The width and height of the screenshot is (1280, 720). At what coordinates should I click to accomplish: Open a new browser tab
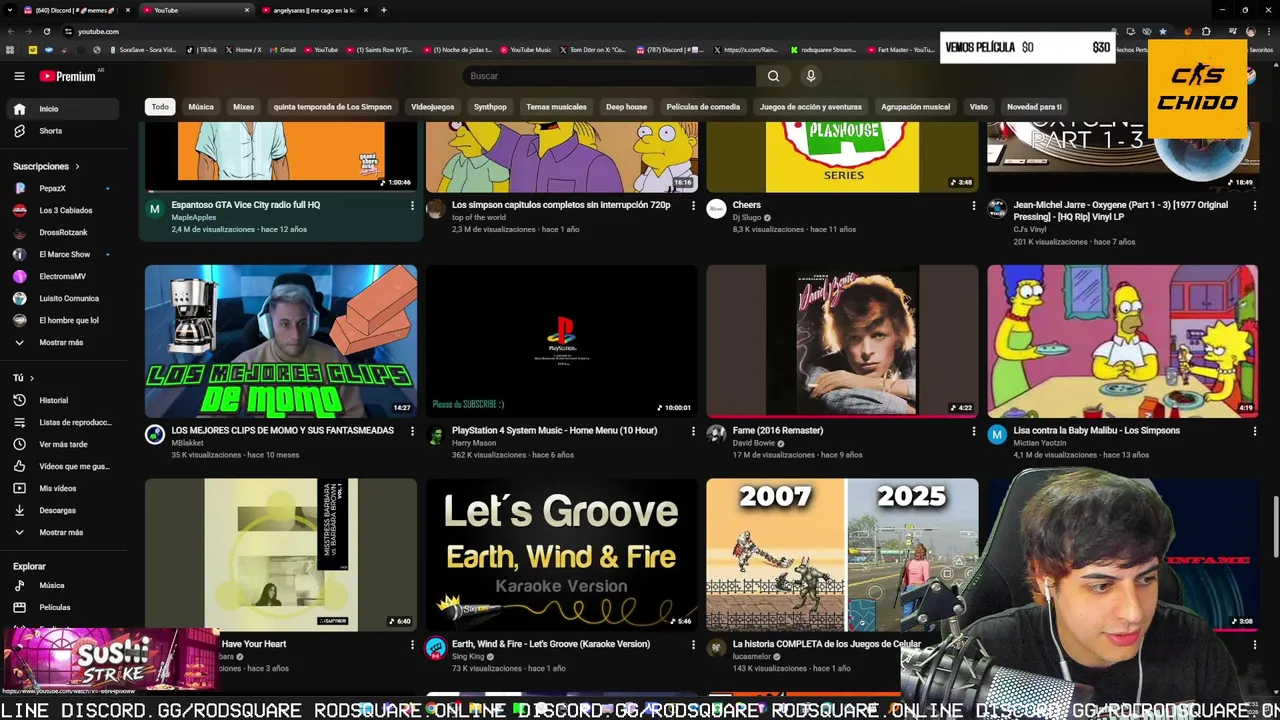tap(384, 10)
